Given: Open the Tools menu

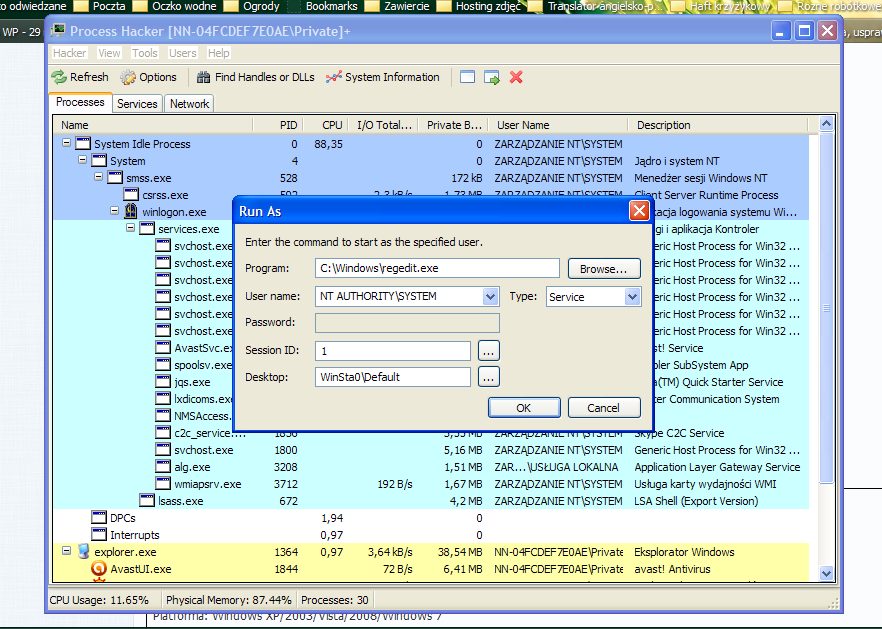Looking at the screenshot, I should tap(145, 53).
